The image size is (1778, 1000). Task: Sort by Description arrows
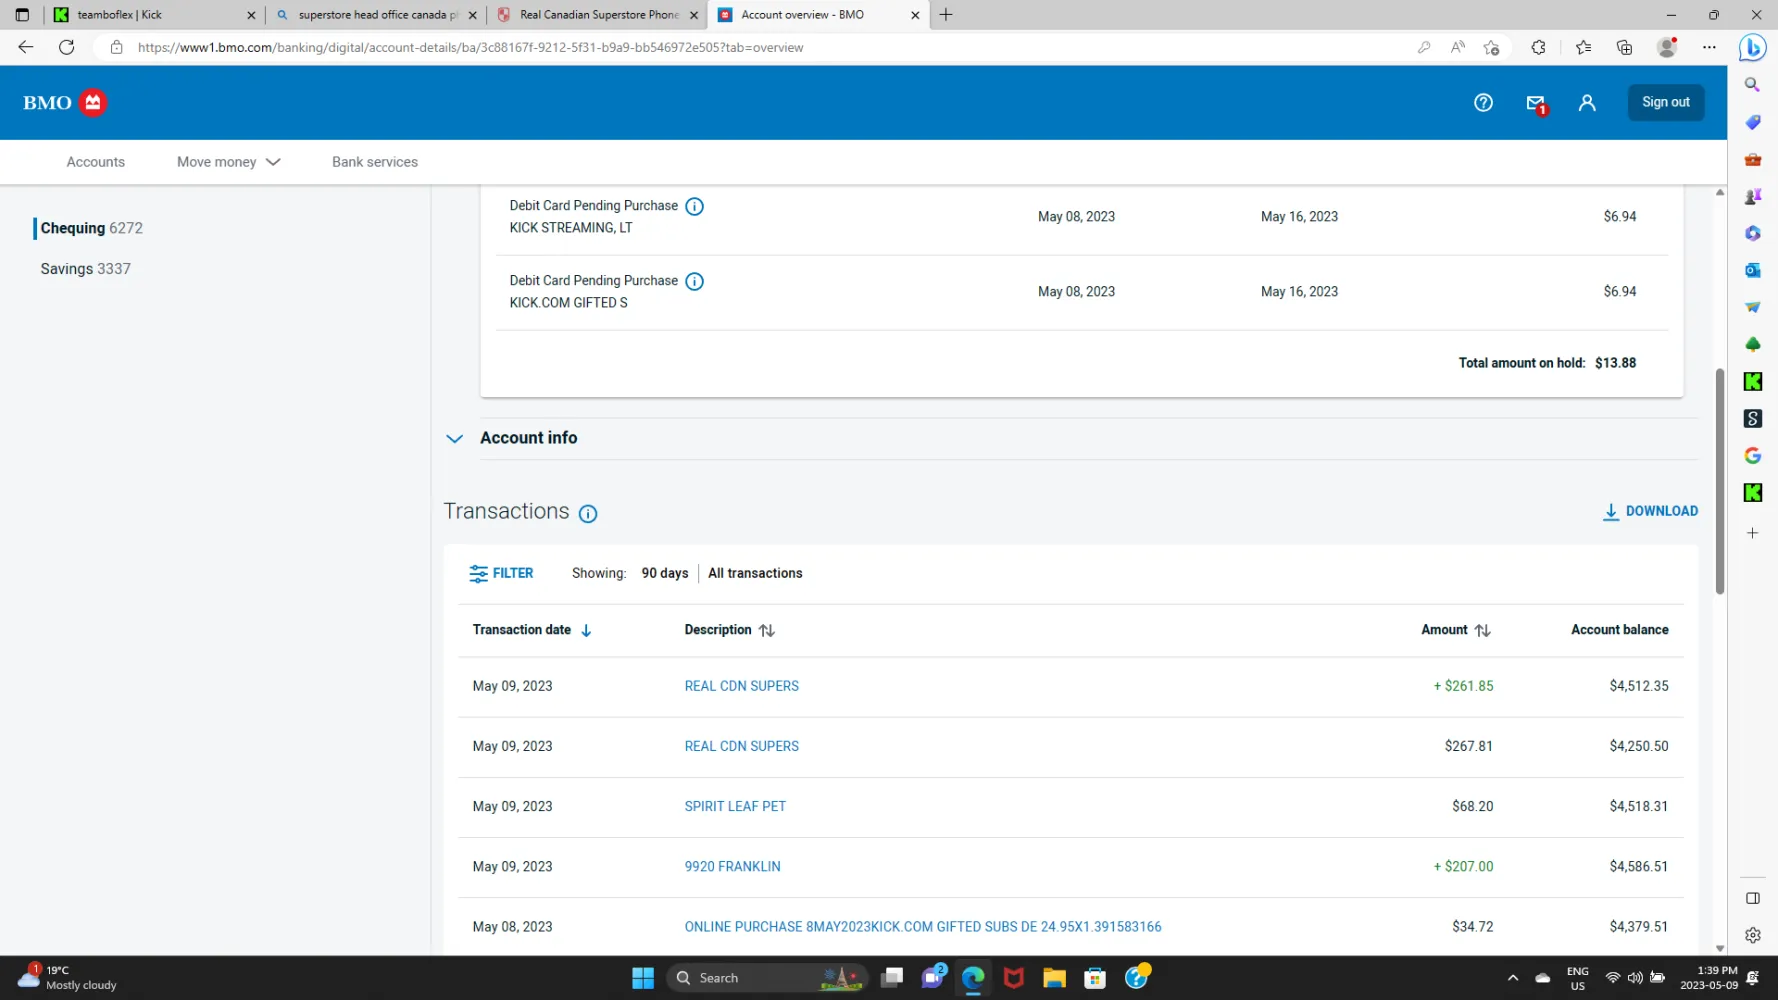(x=767, y=630)
